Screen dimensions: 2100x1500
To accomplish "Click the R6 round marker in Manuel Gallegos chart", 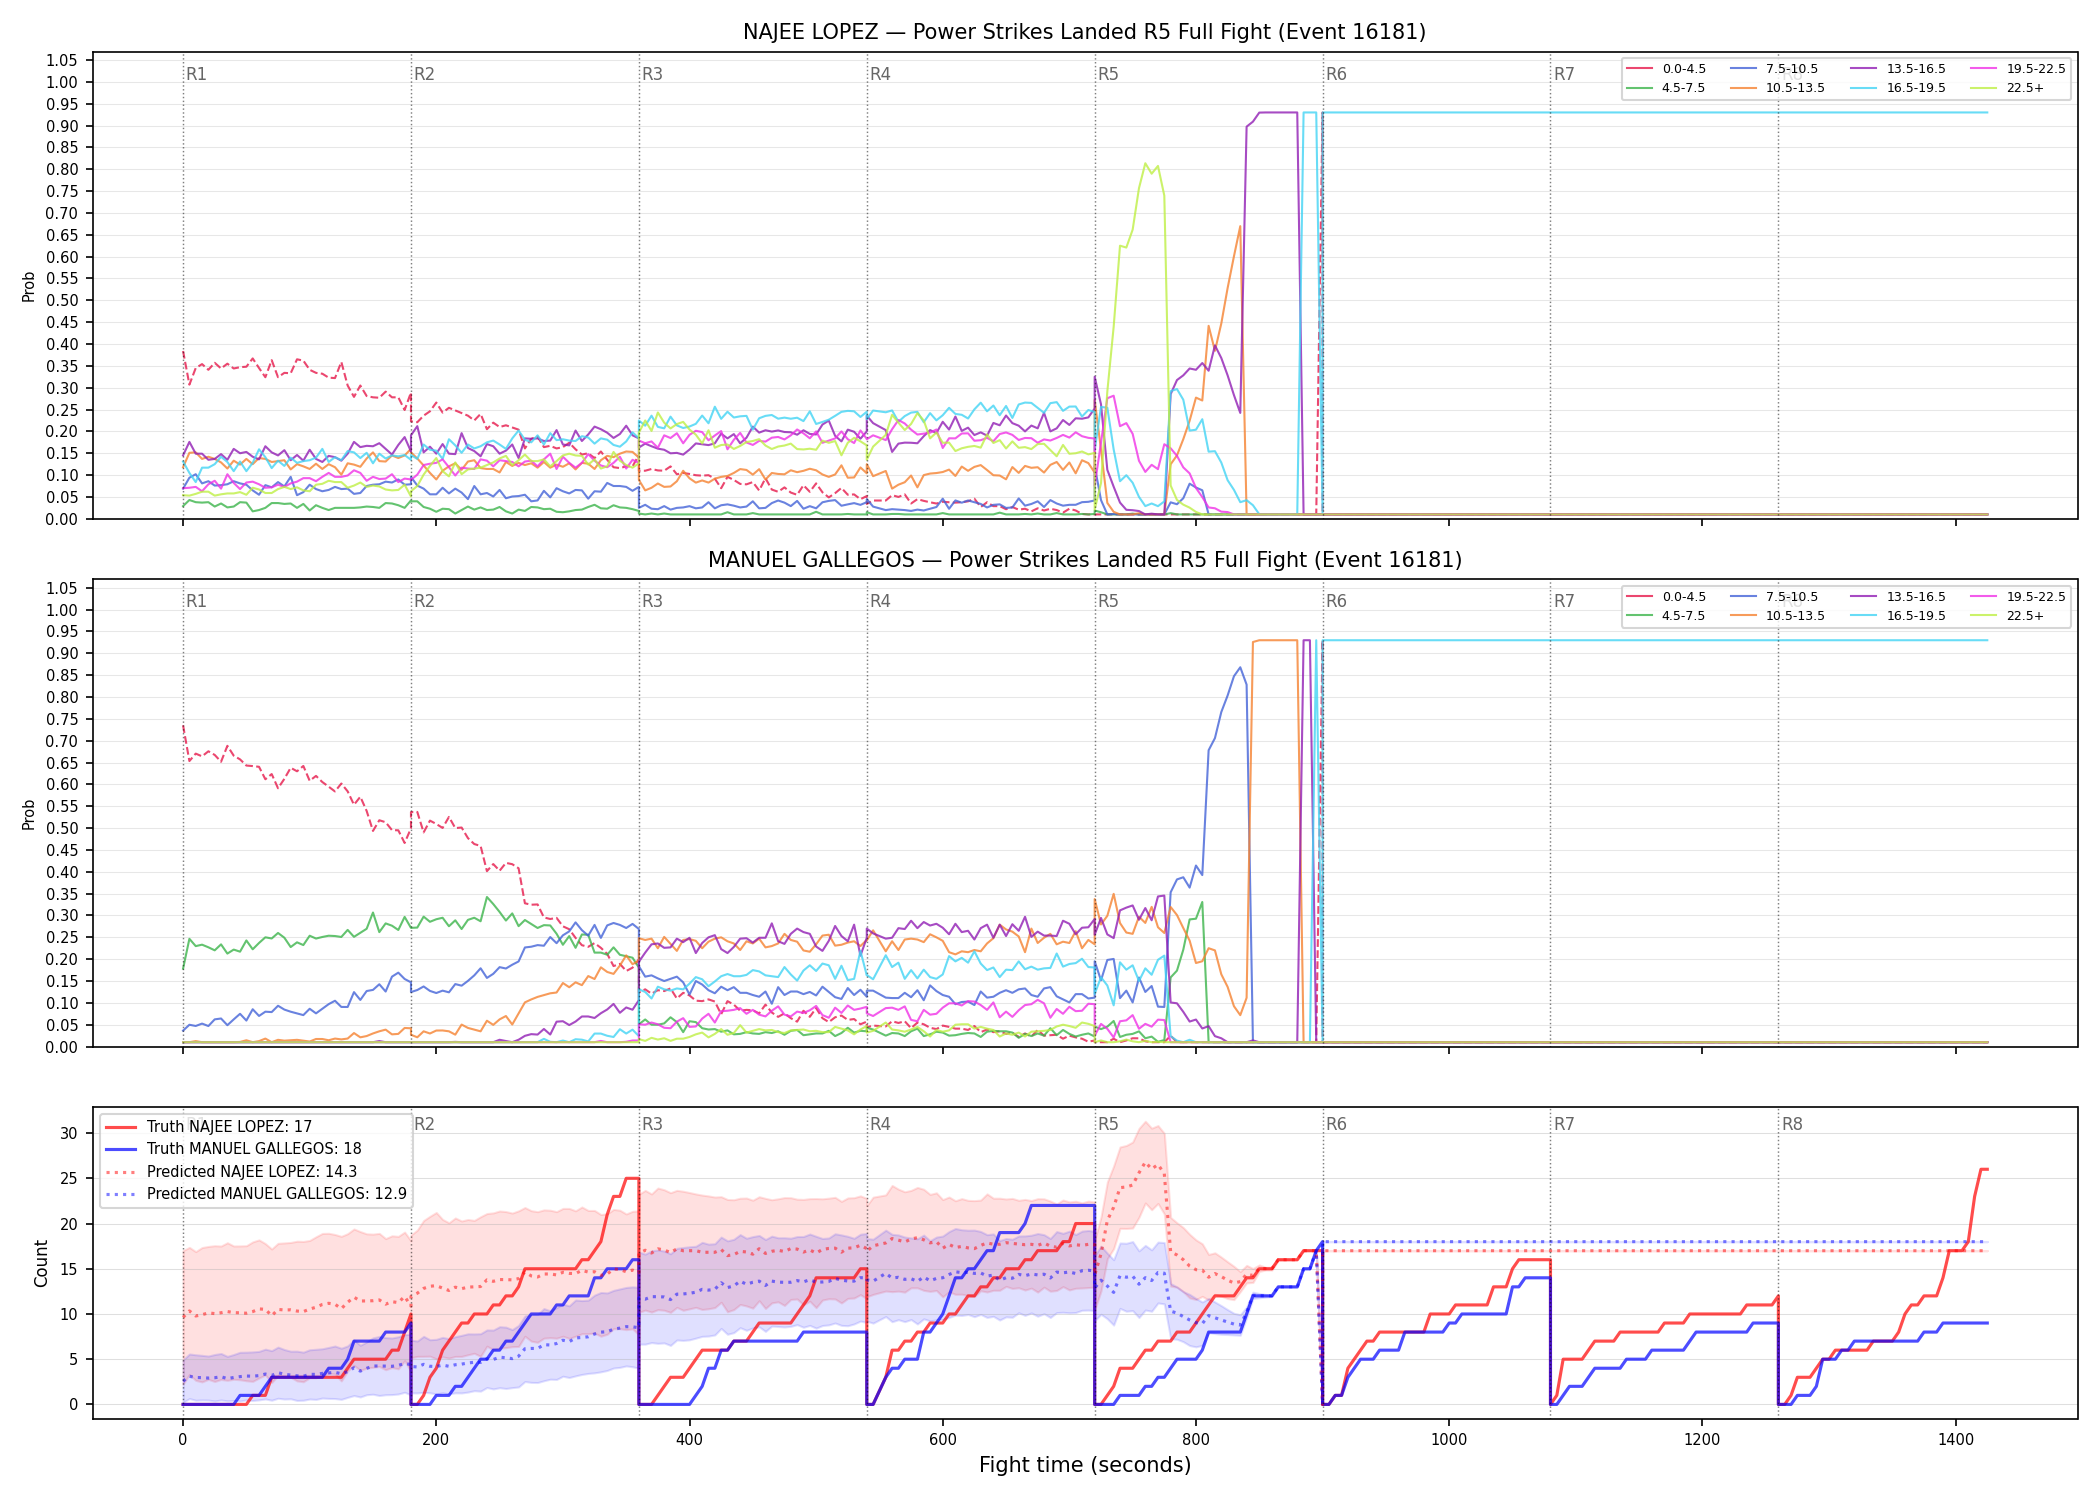I will point(1336,601).
